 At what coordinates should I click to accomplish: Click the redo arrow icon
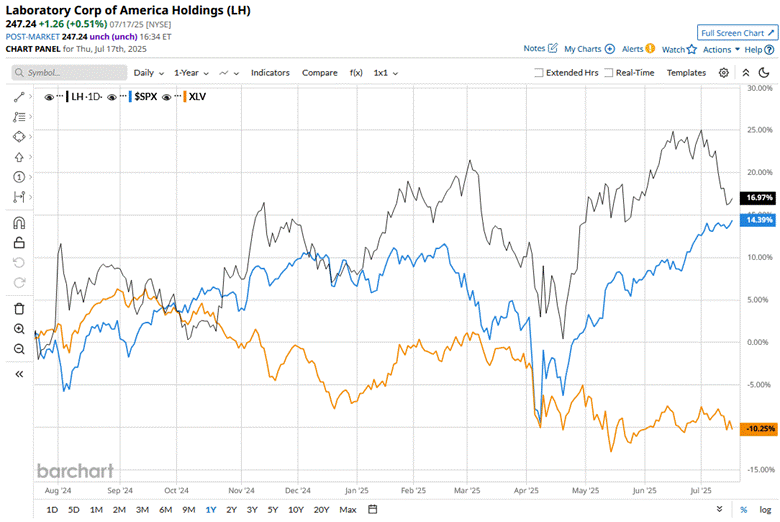19,283
